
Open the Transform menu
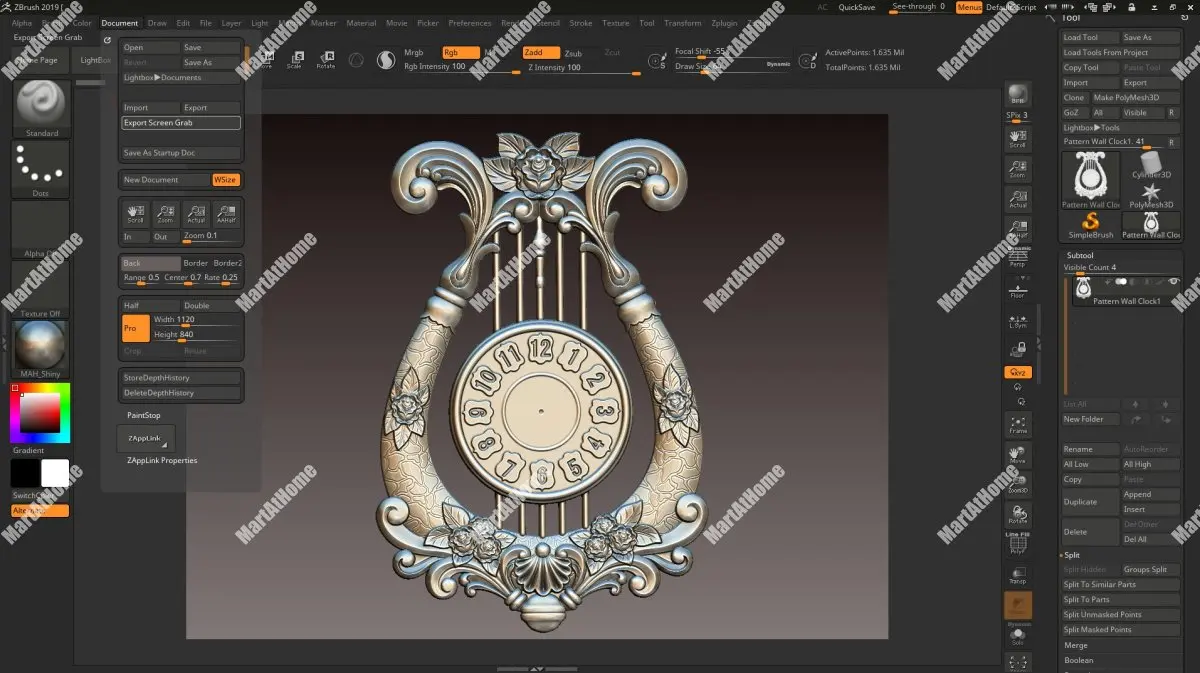(x=683, y=23)
